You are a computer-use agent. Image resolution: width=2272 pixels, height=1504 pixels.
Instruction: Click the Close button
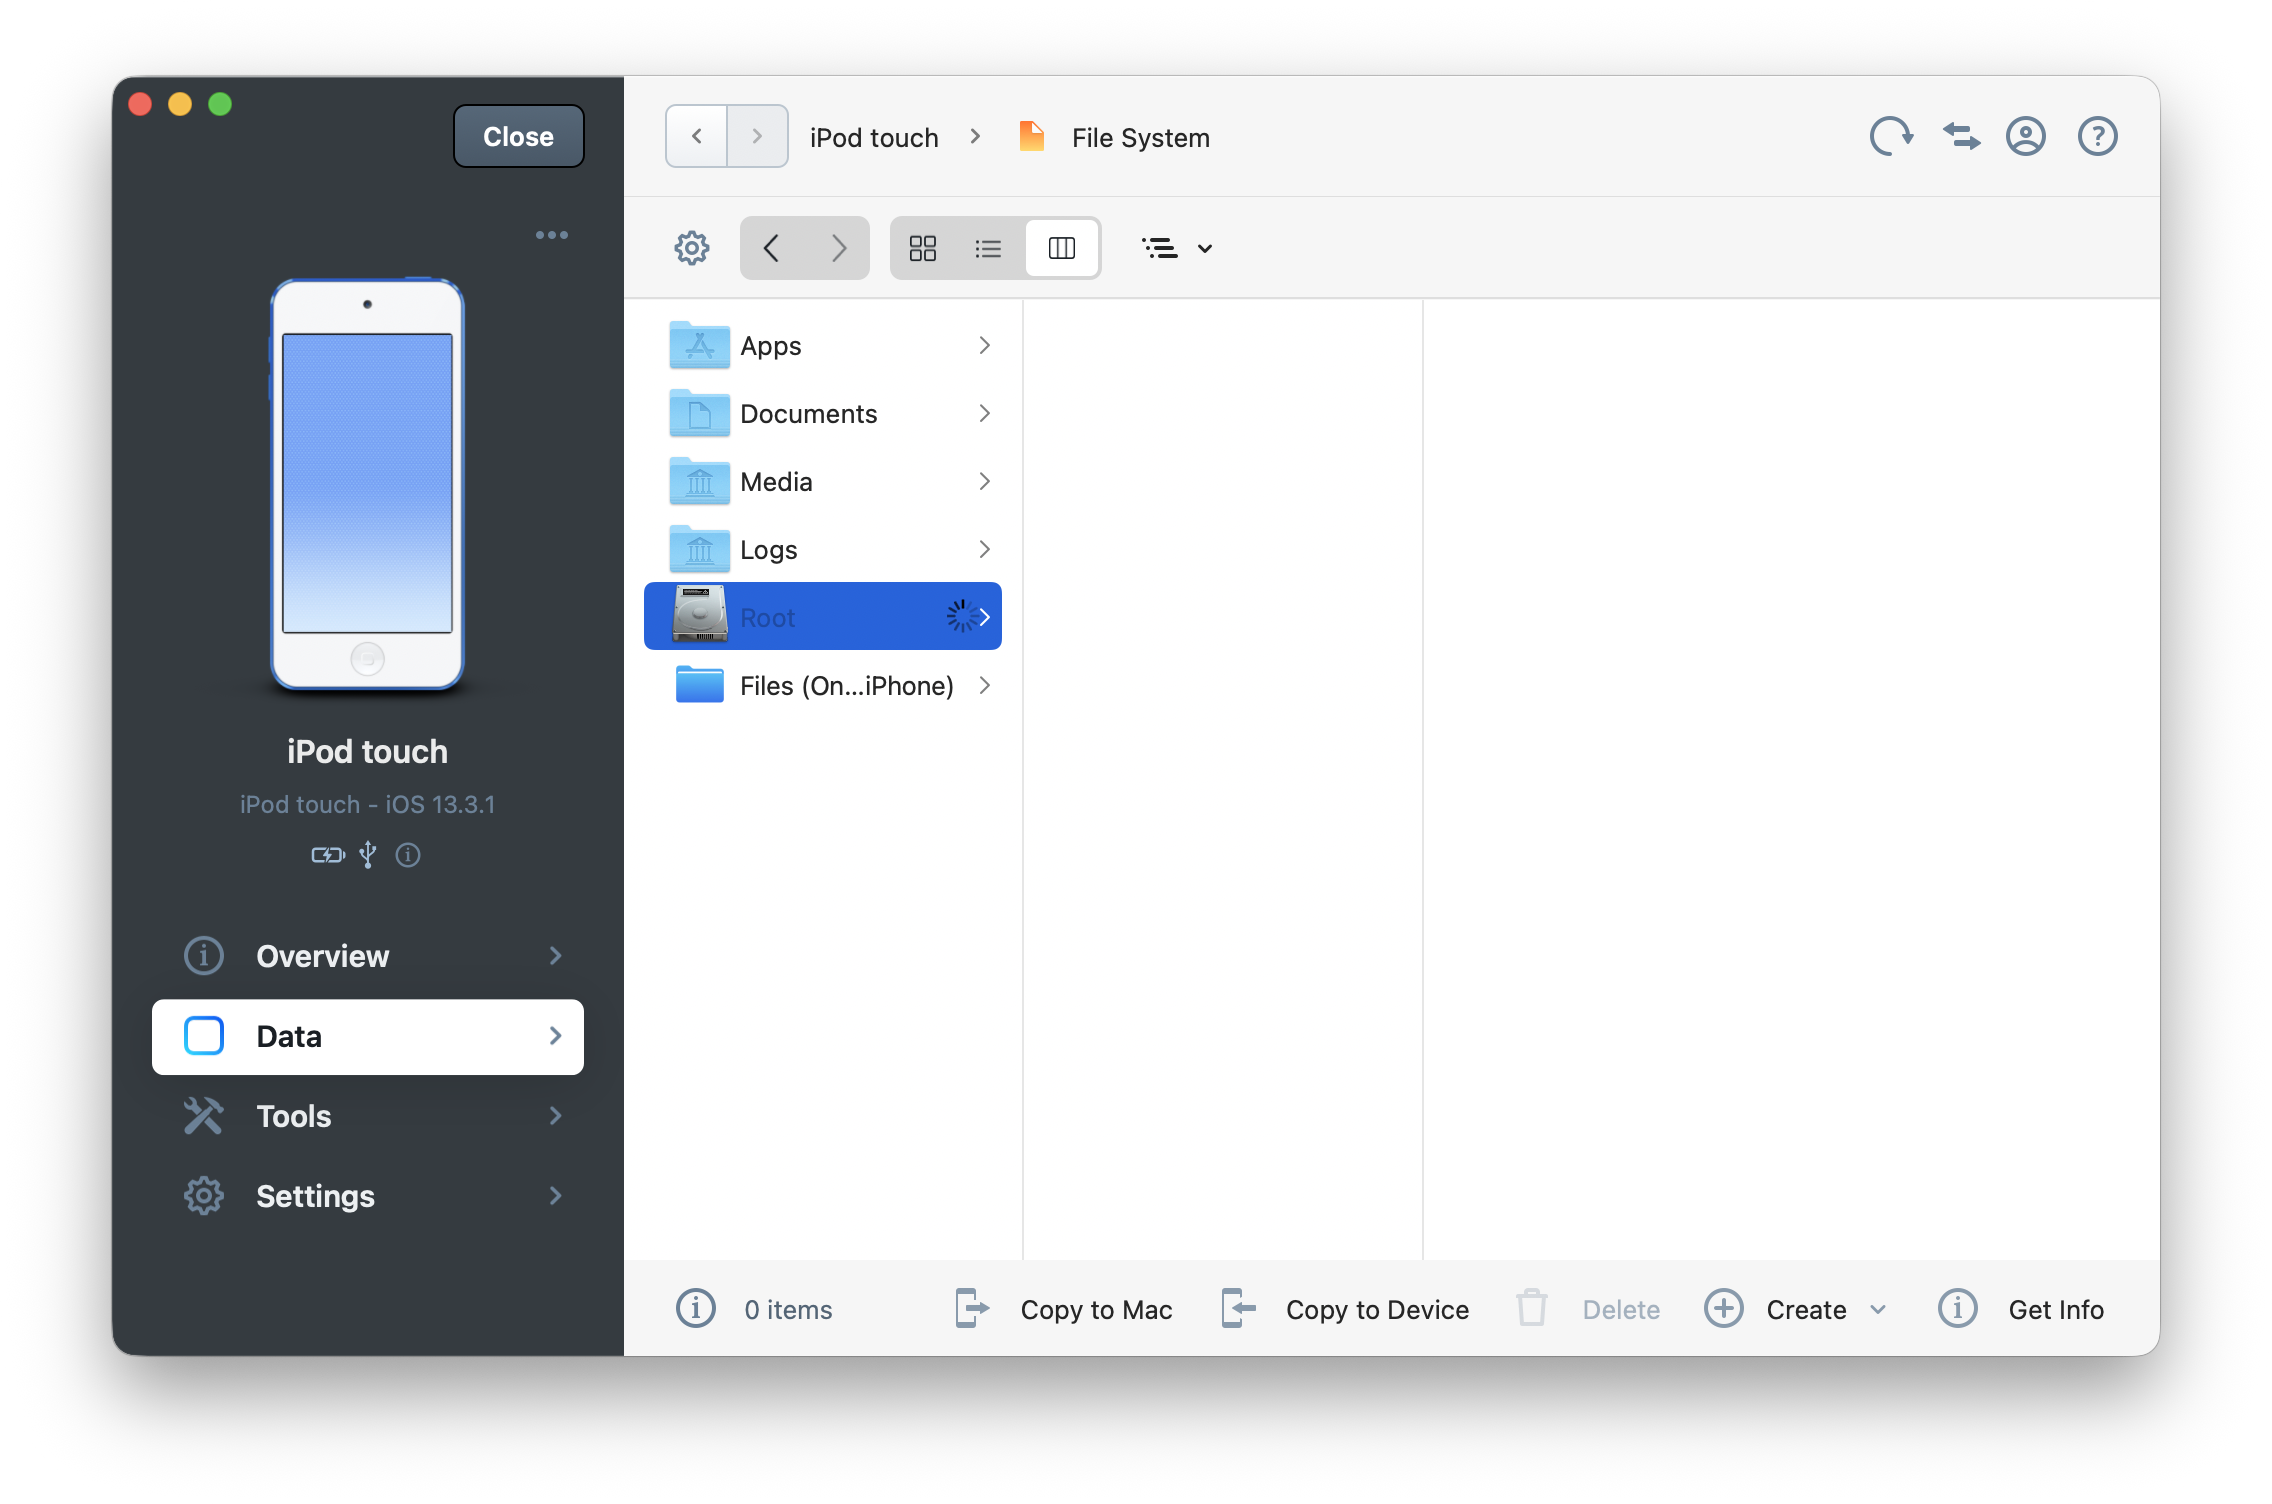tap(518, 137)
